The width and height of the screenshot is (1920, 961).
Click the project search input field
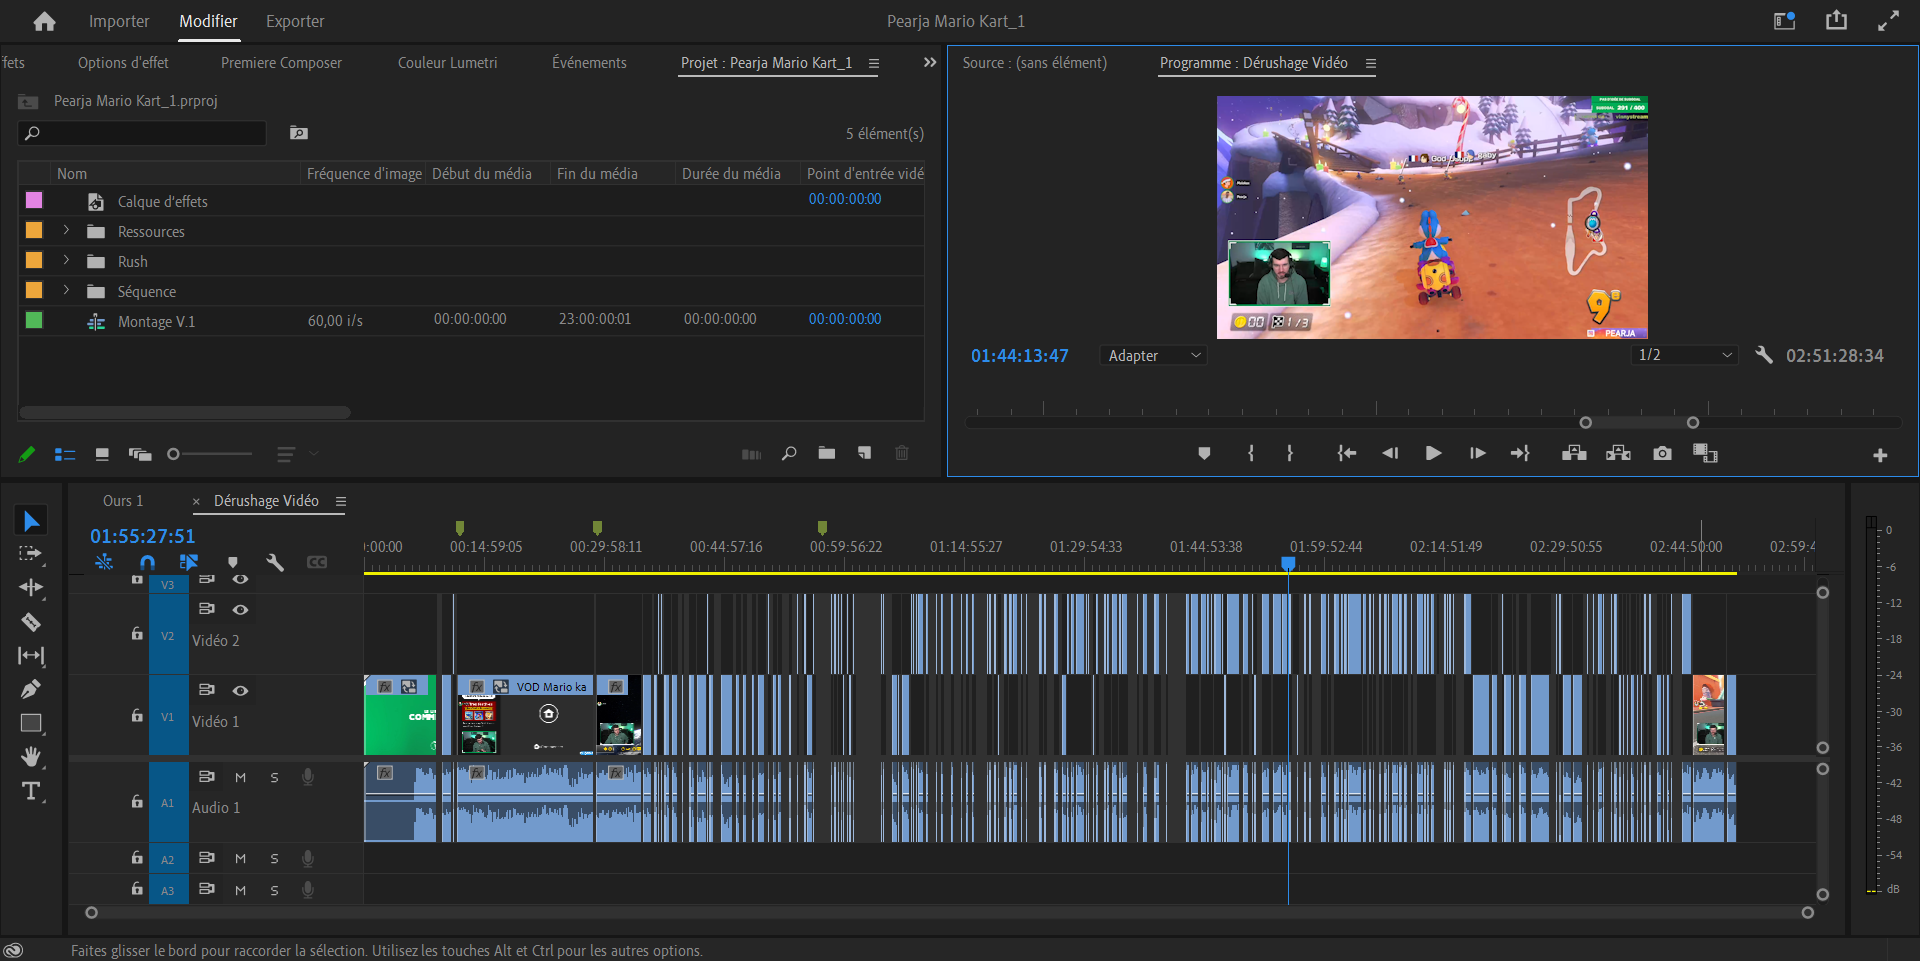coord(143,133)
